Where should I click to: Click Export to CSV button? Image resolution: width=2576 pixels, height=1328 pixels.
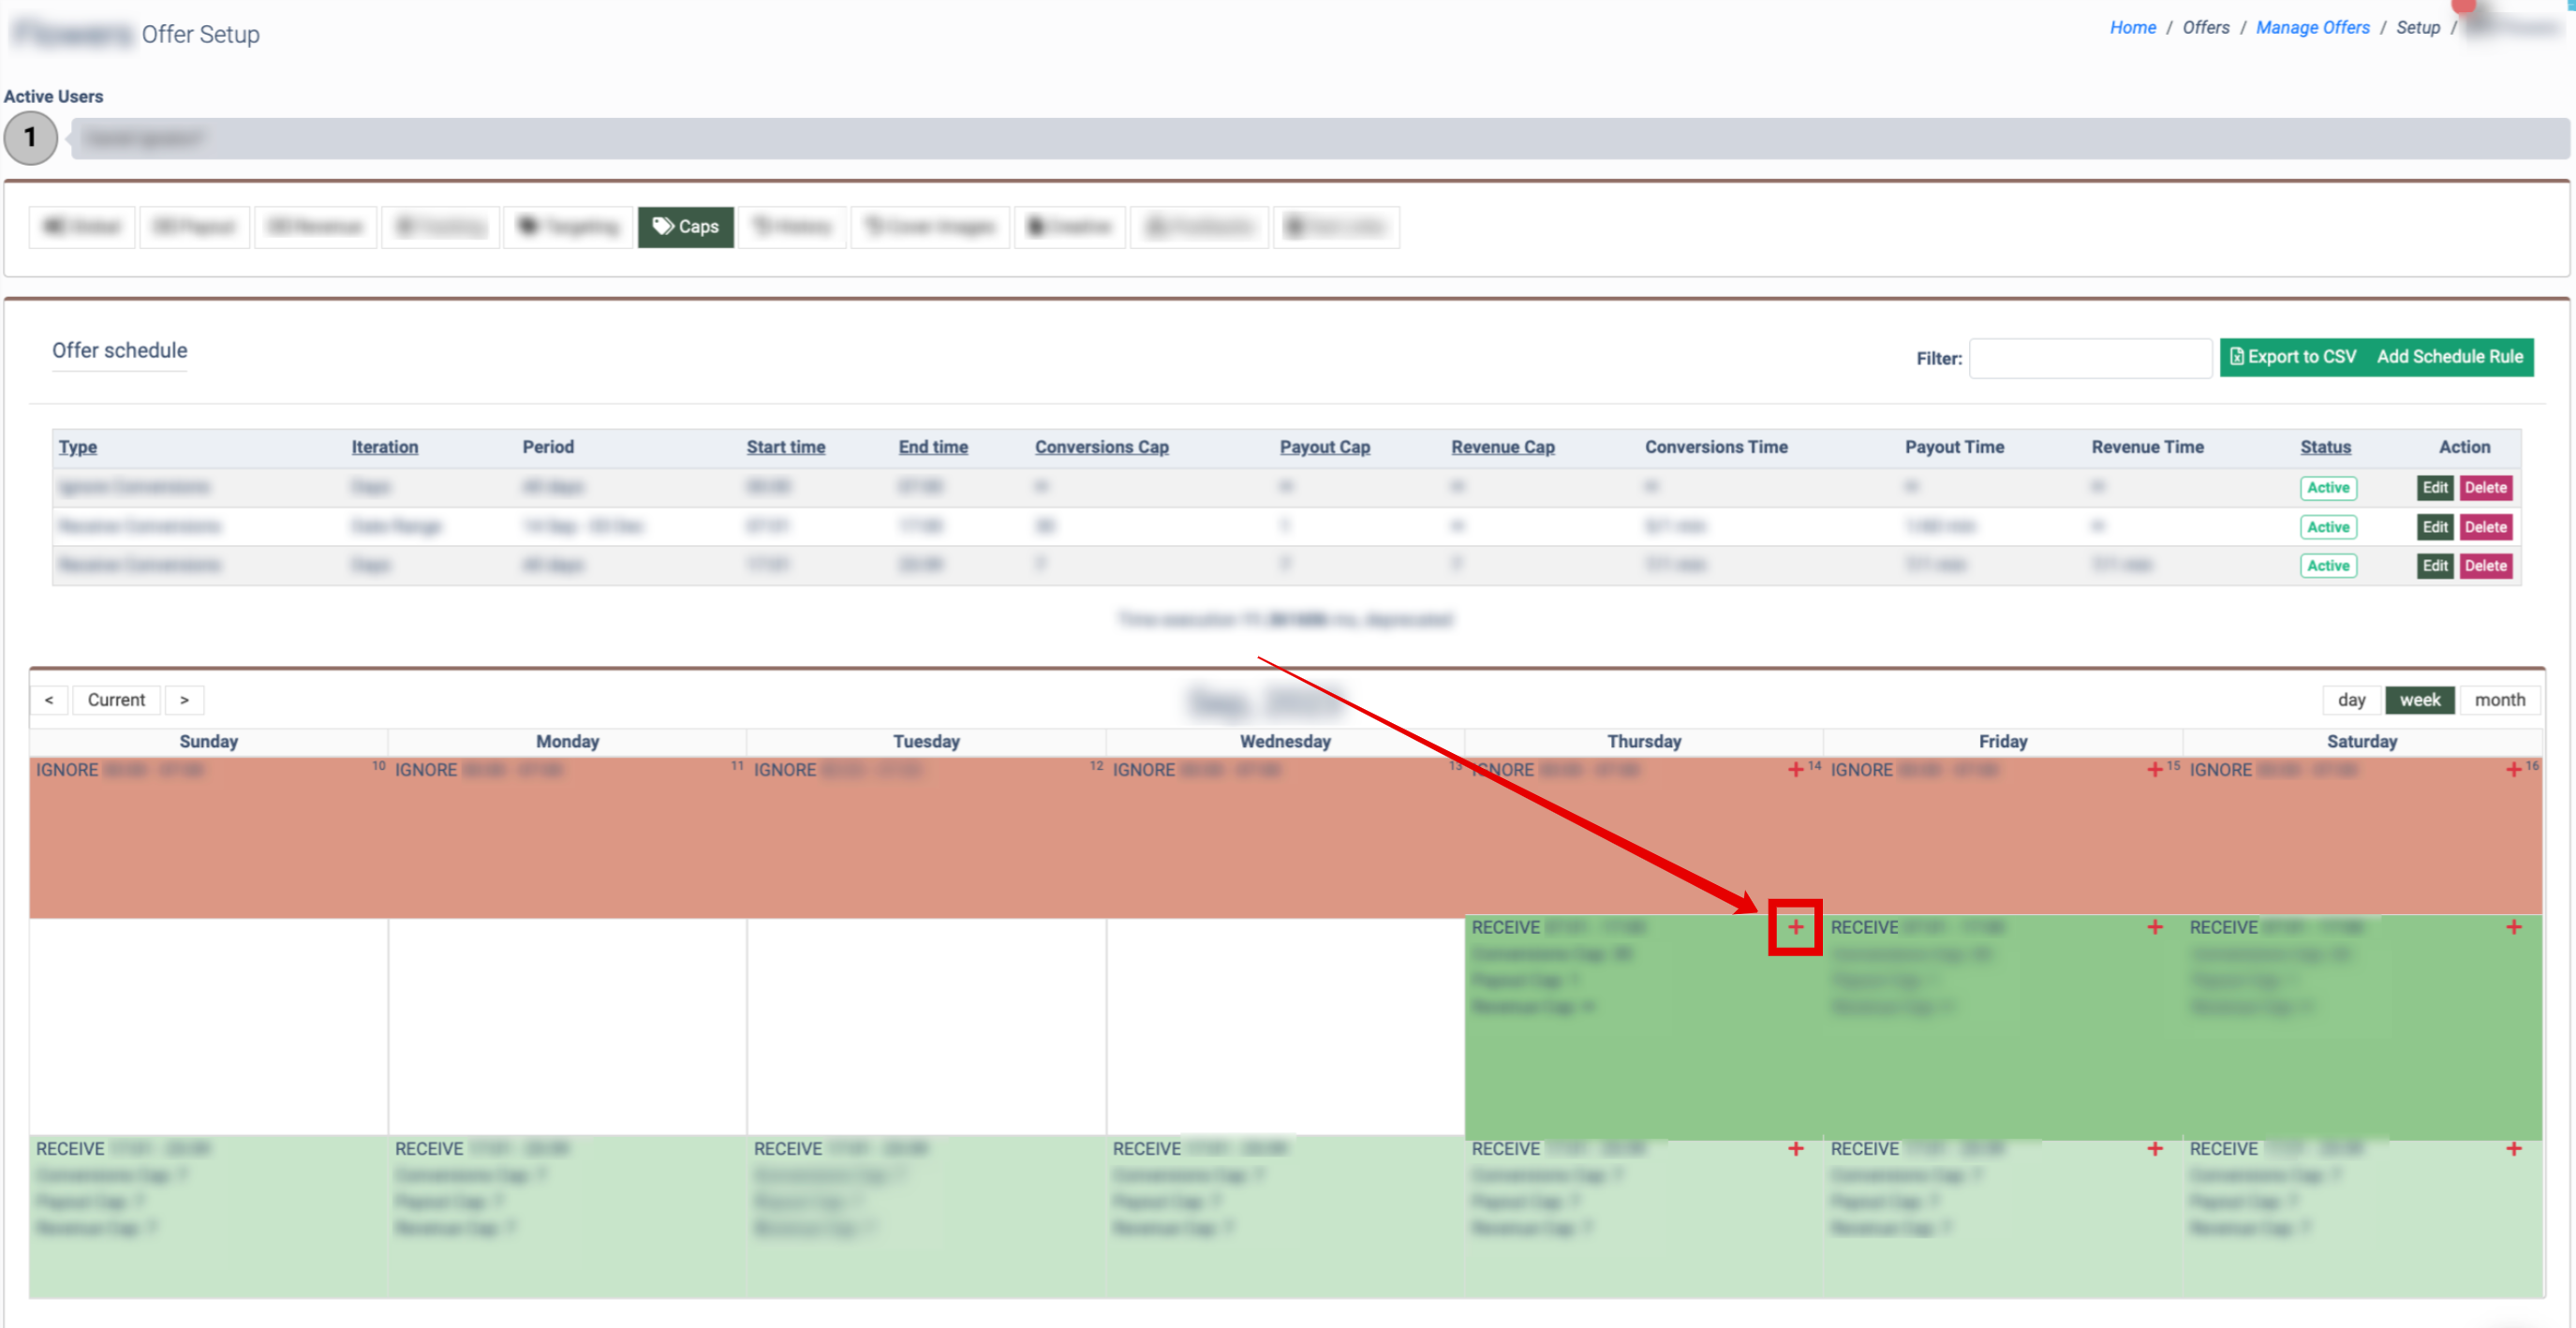point(2292,357)
